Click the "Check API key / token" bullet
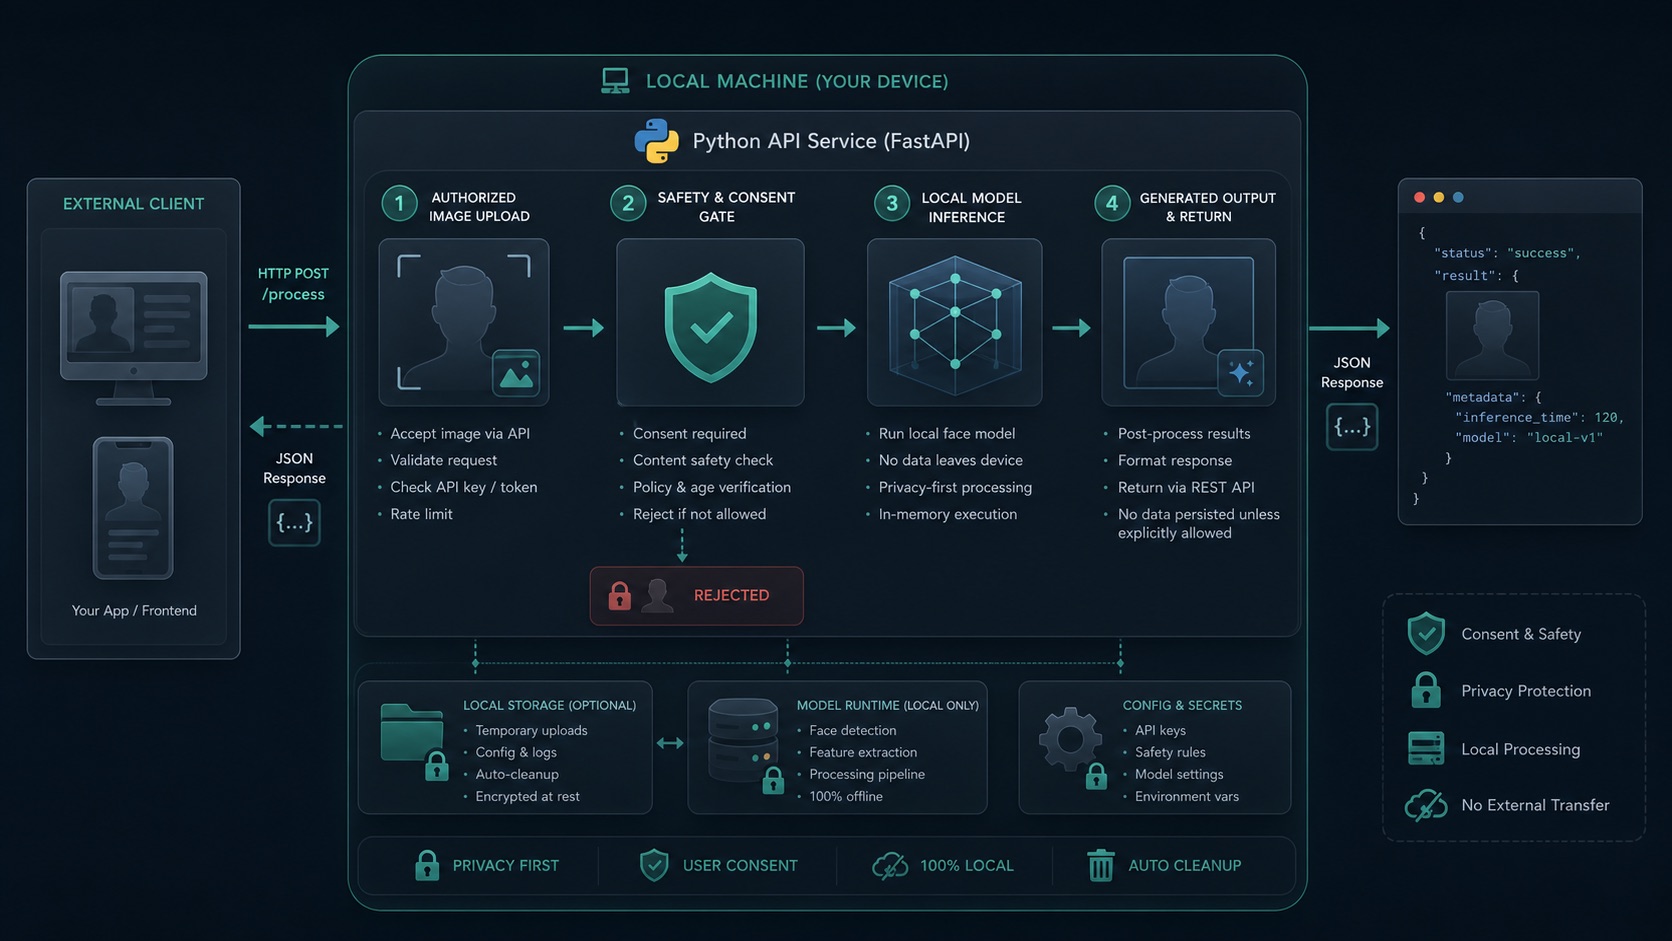 (x=463, y=488)
